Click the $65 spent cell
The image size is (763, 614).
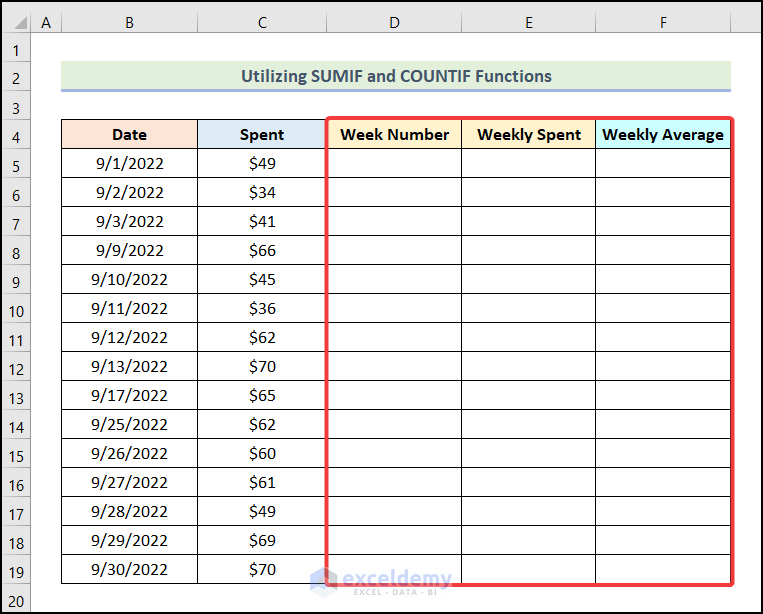coord(262,395)
